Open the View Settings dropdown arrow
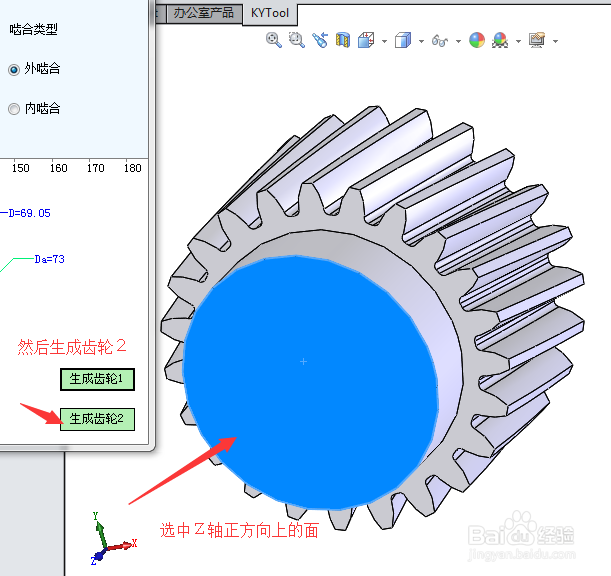This screenshot has width=611, height=576. coord(555,41)
